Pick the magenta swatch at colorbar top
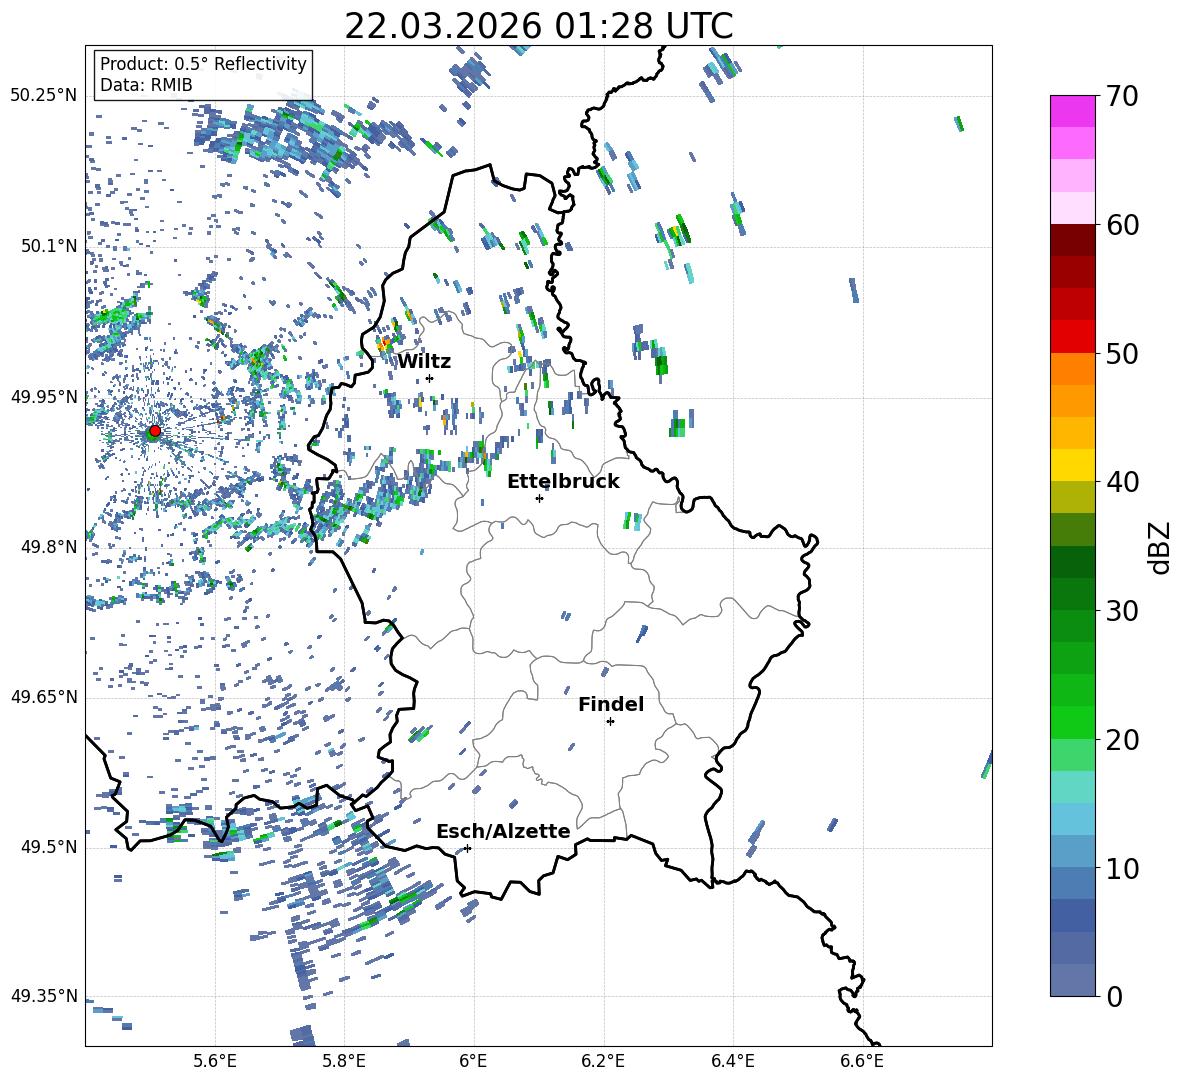The width and height of the screenshot is (1184, 1081). 1072,111
